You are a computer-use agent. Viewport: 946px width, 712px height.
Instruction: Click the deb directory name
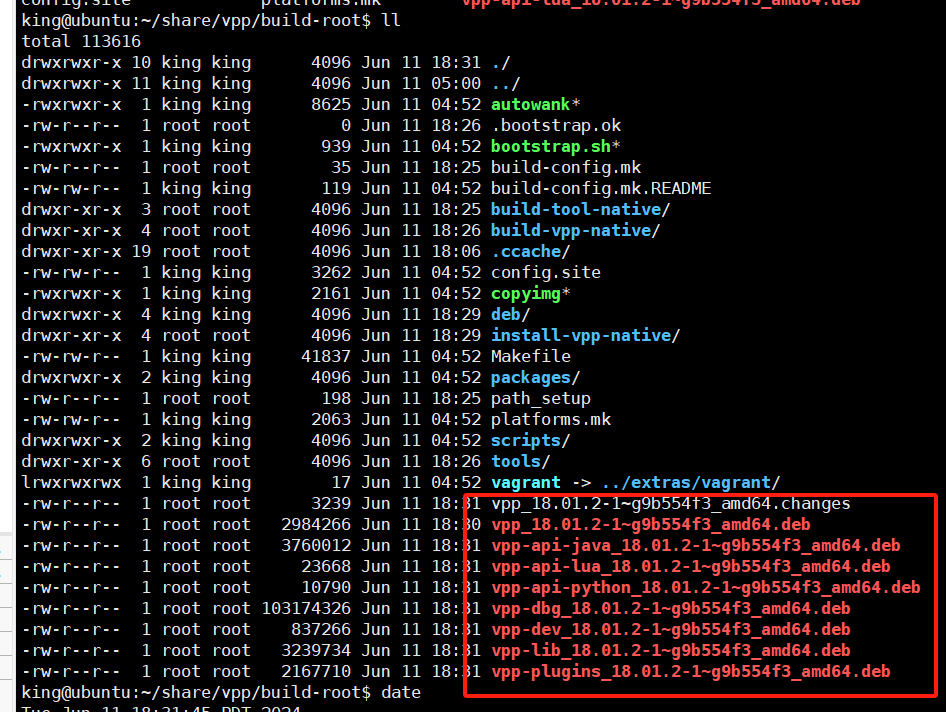[506, 314]
